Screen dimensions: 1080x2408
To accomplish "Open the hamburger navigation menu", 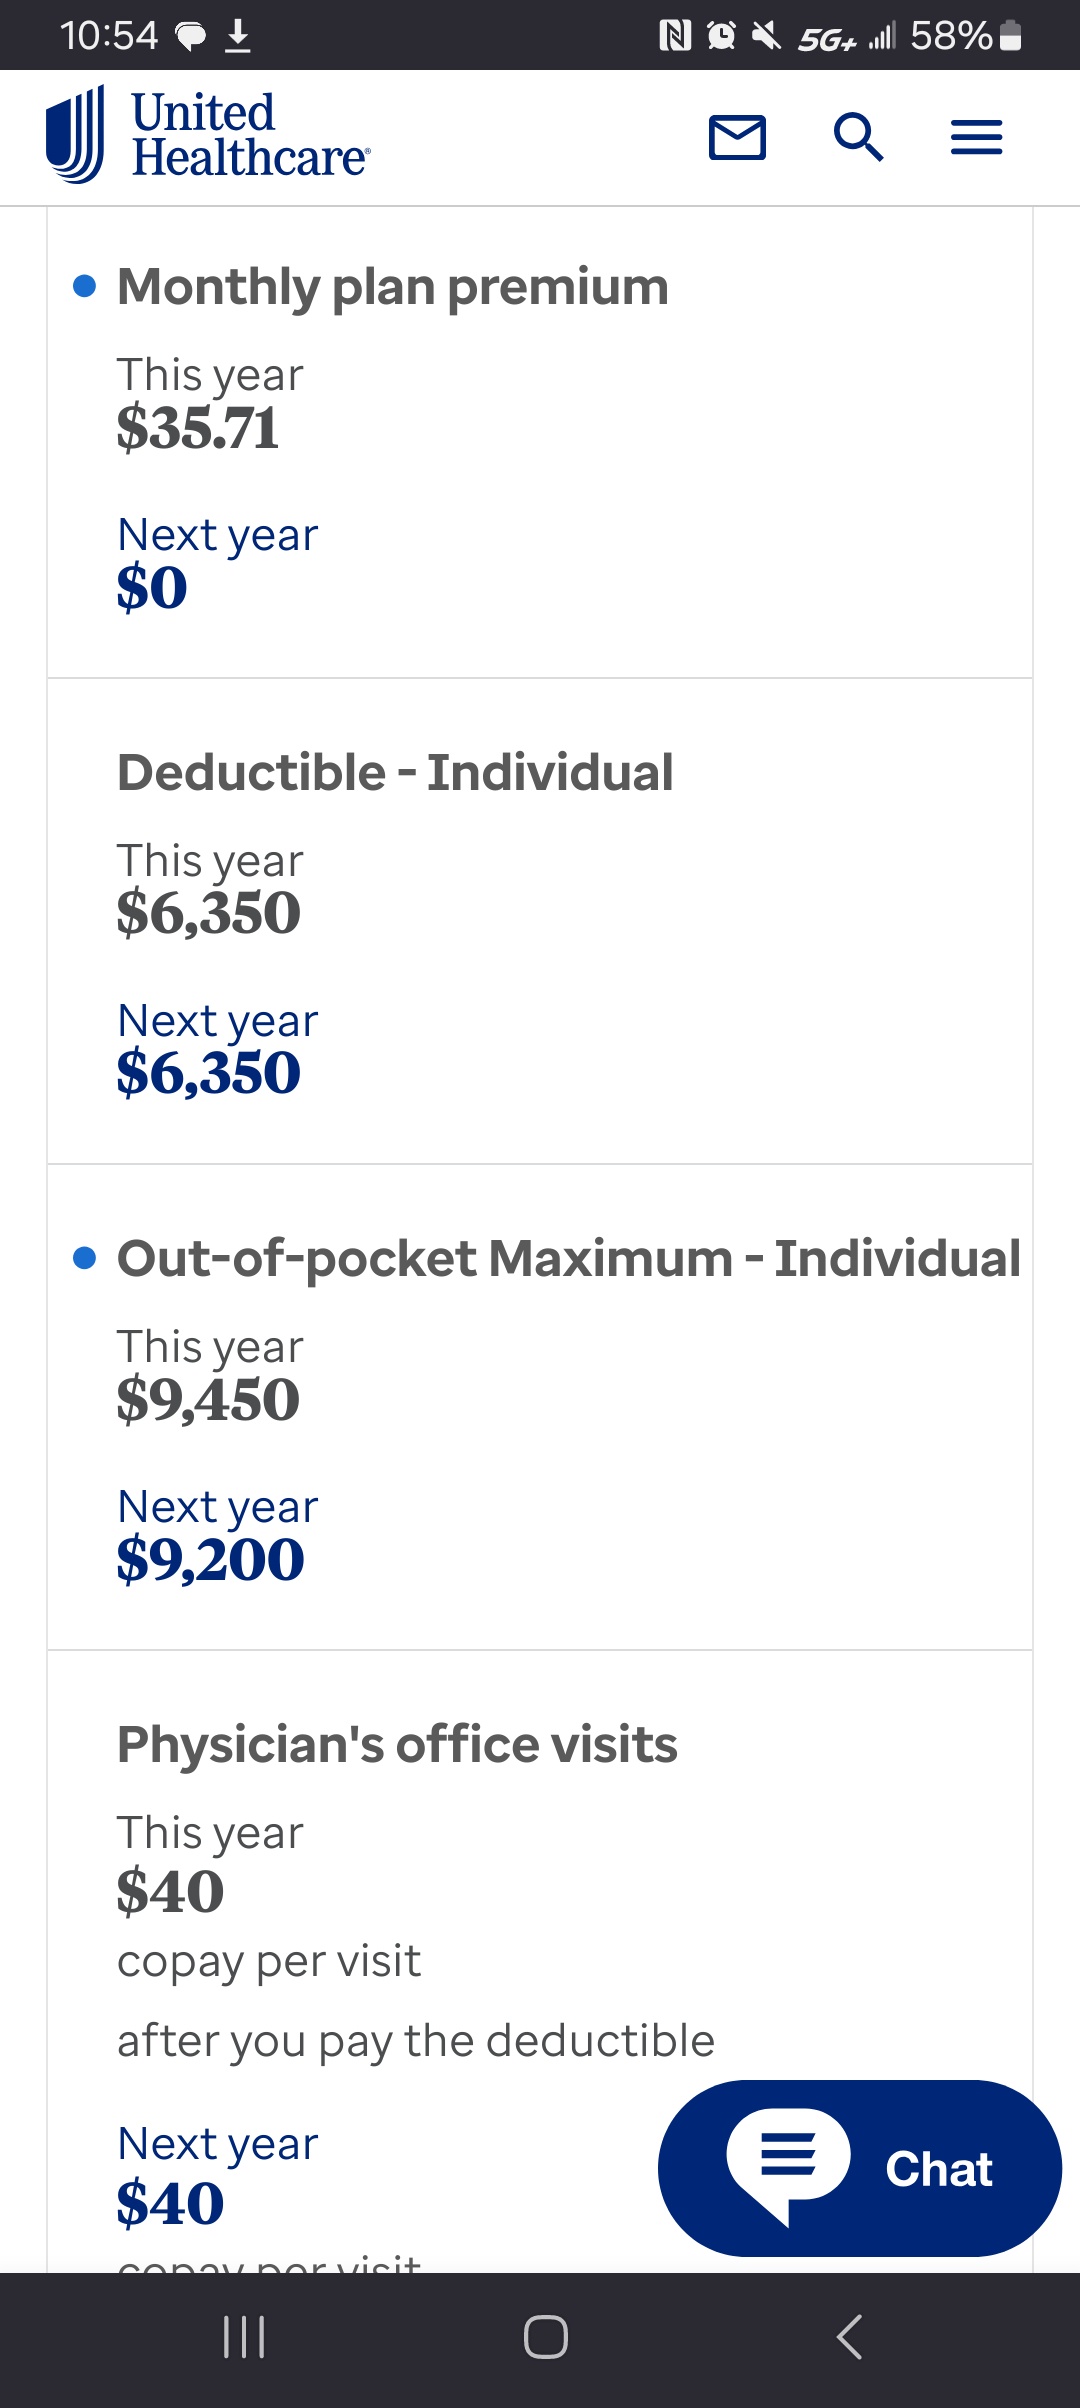I will [x=976, y=137].
